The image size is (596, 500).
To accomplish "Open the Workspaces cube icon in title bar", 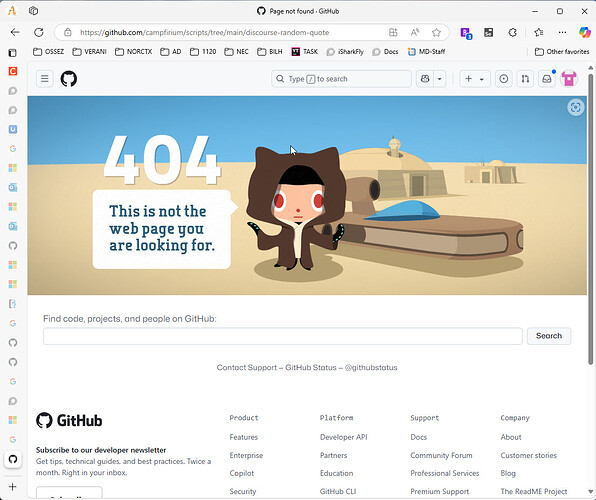I will [x=33, y=11].
